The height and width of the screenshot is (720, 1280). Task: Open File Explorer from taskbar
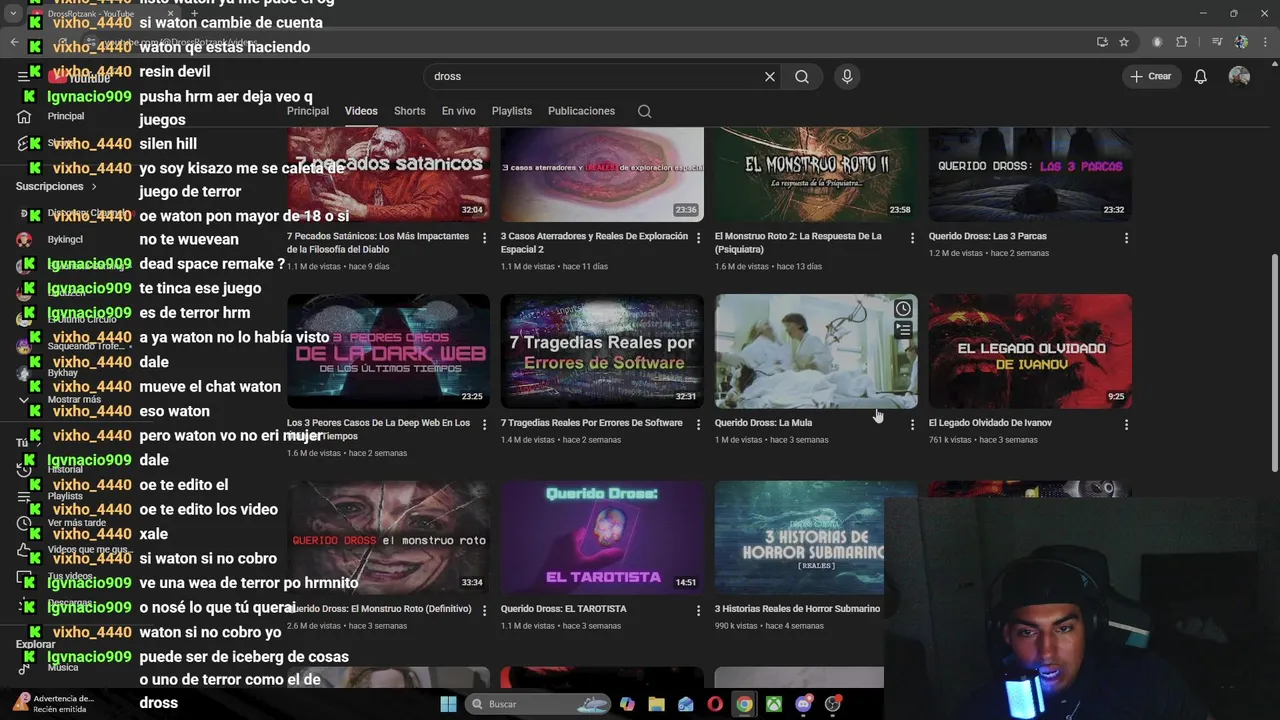[x=656, y=704]
